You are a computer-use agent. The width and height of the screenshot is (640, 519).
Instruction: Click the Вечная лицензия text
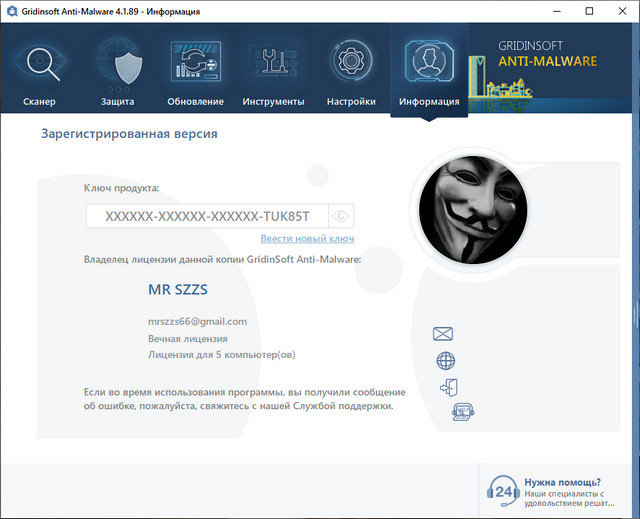tap(188, 339)
